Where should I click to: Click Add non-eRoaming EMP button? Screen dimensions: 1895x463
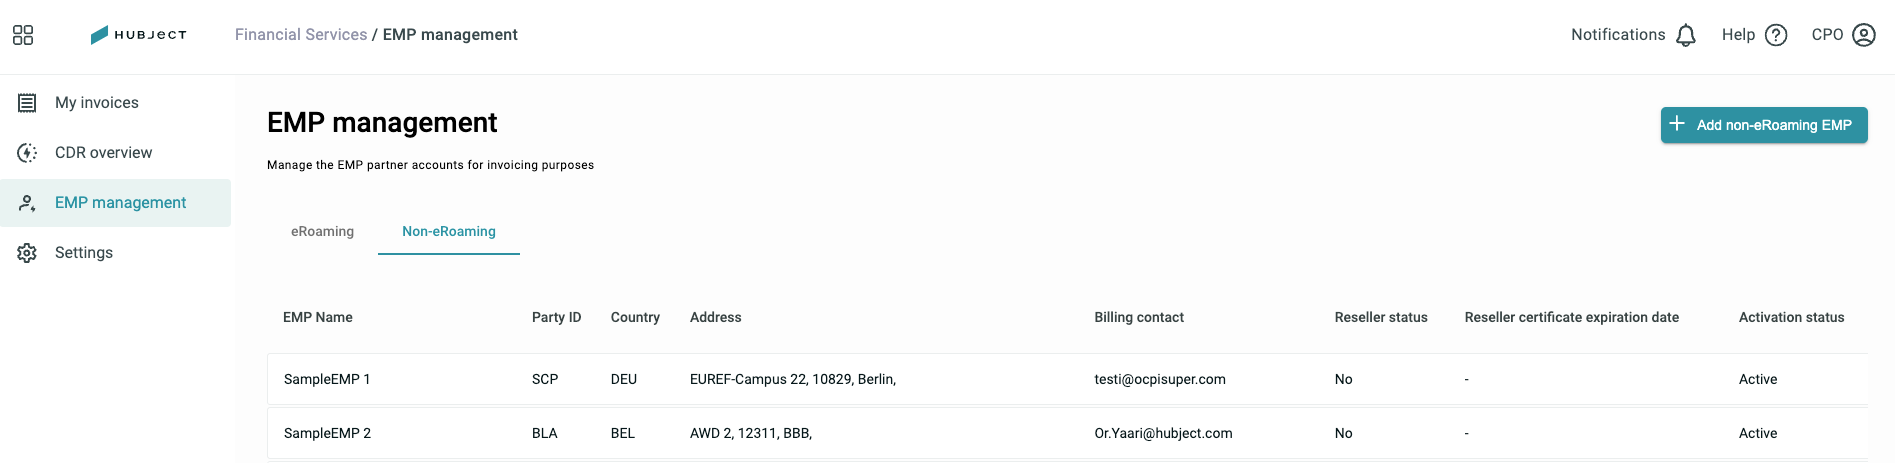(x=1764, y=125)
